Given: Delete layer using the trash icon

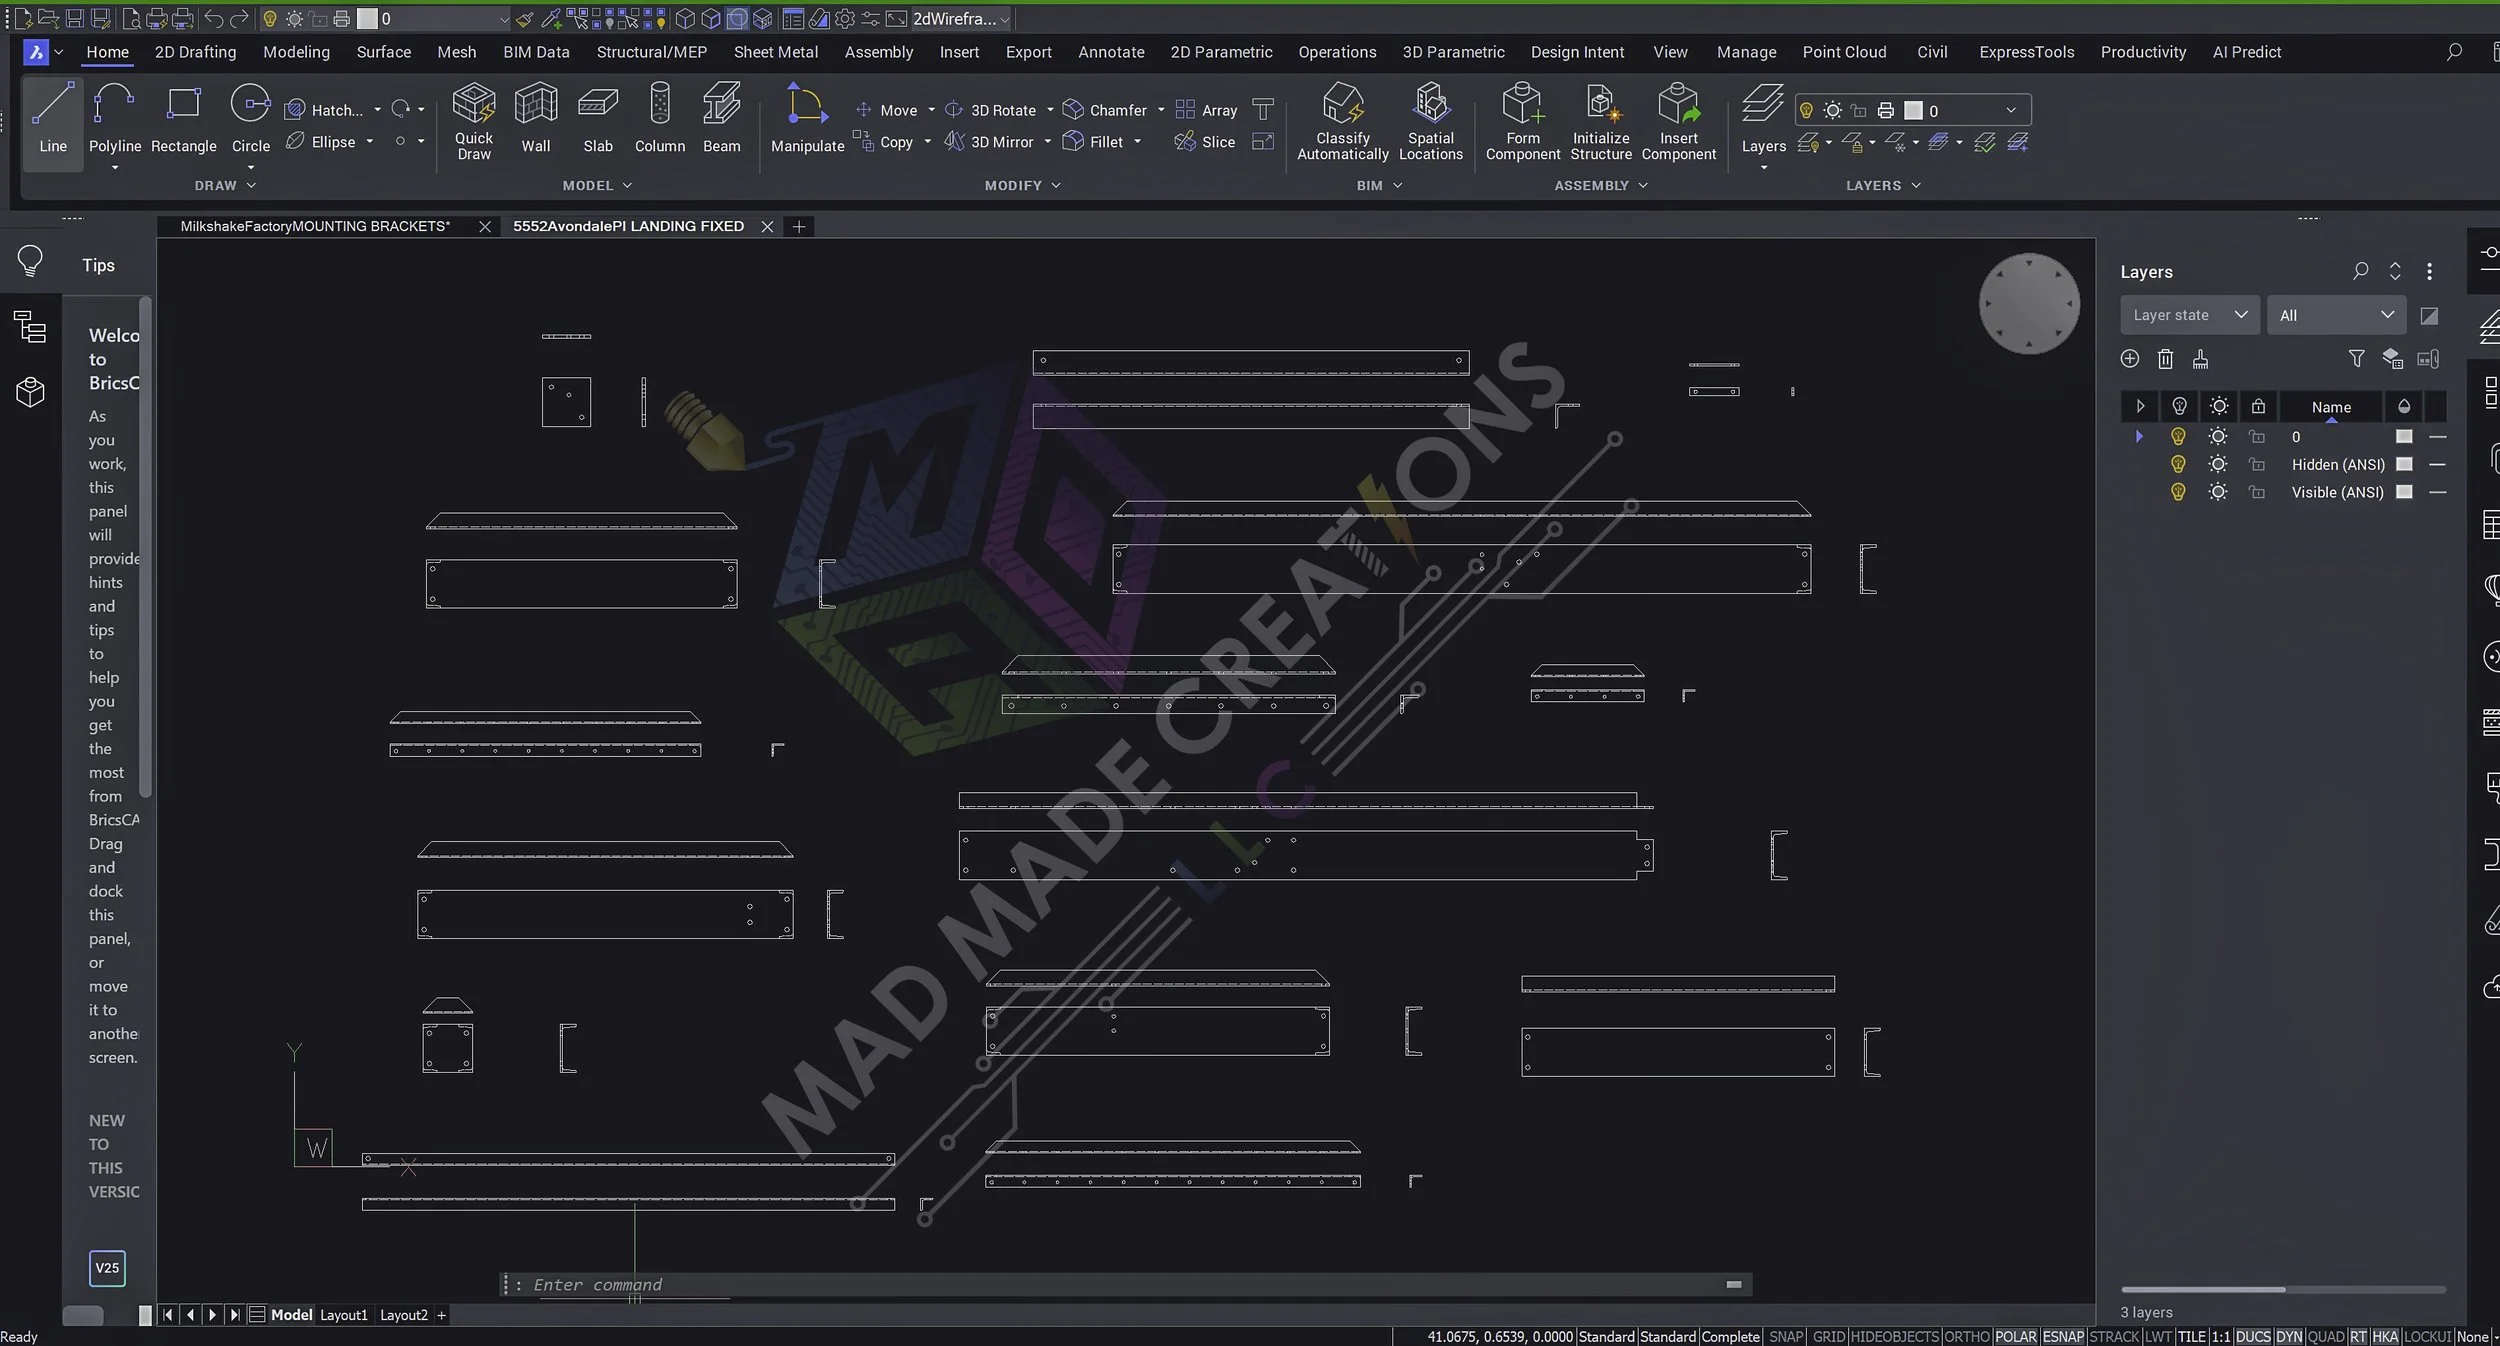Looking at the screenshot, I should coord(2165,359).
